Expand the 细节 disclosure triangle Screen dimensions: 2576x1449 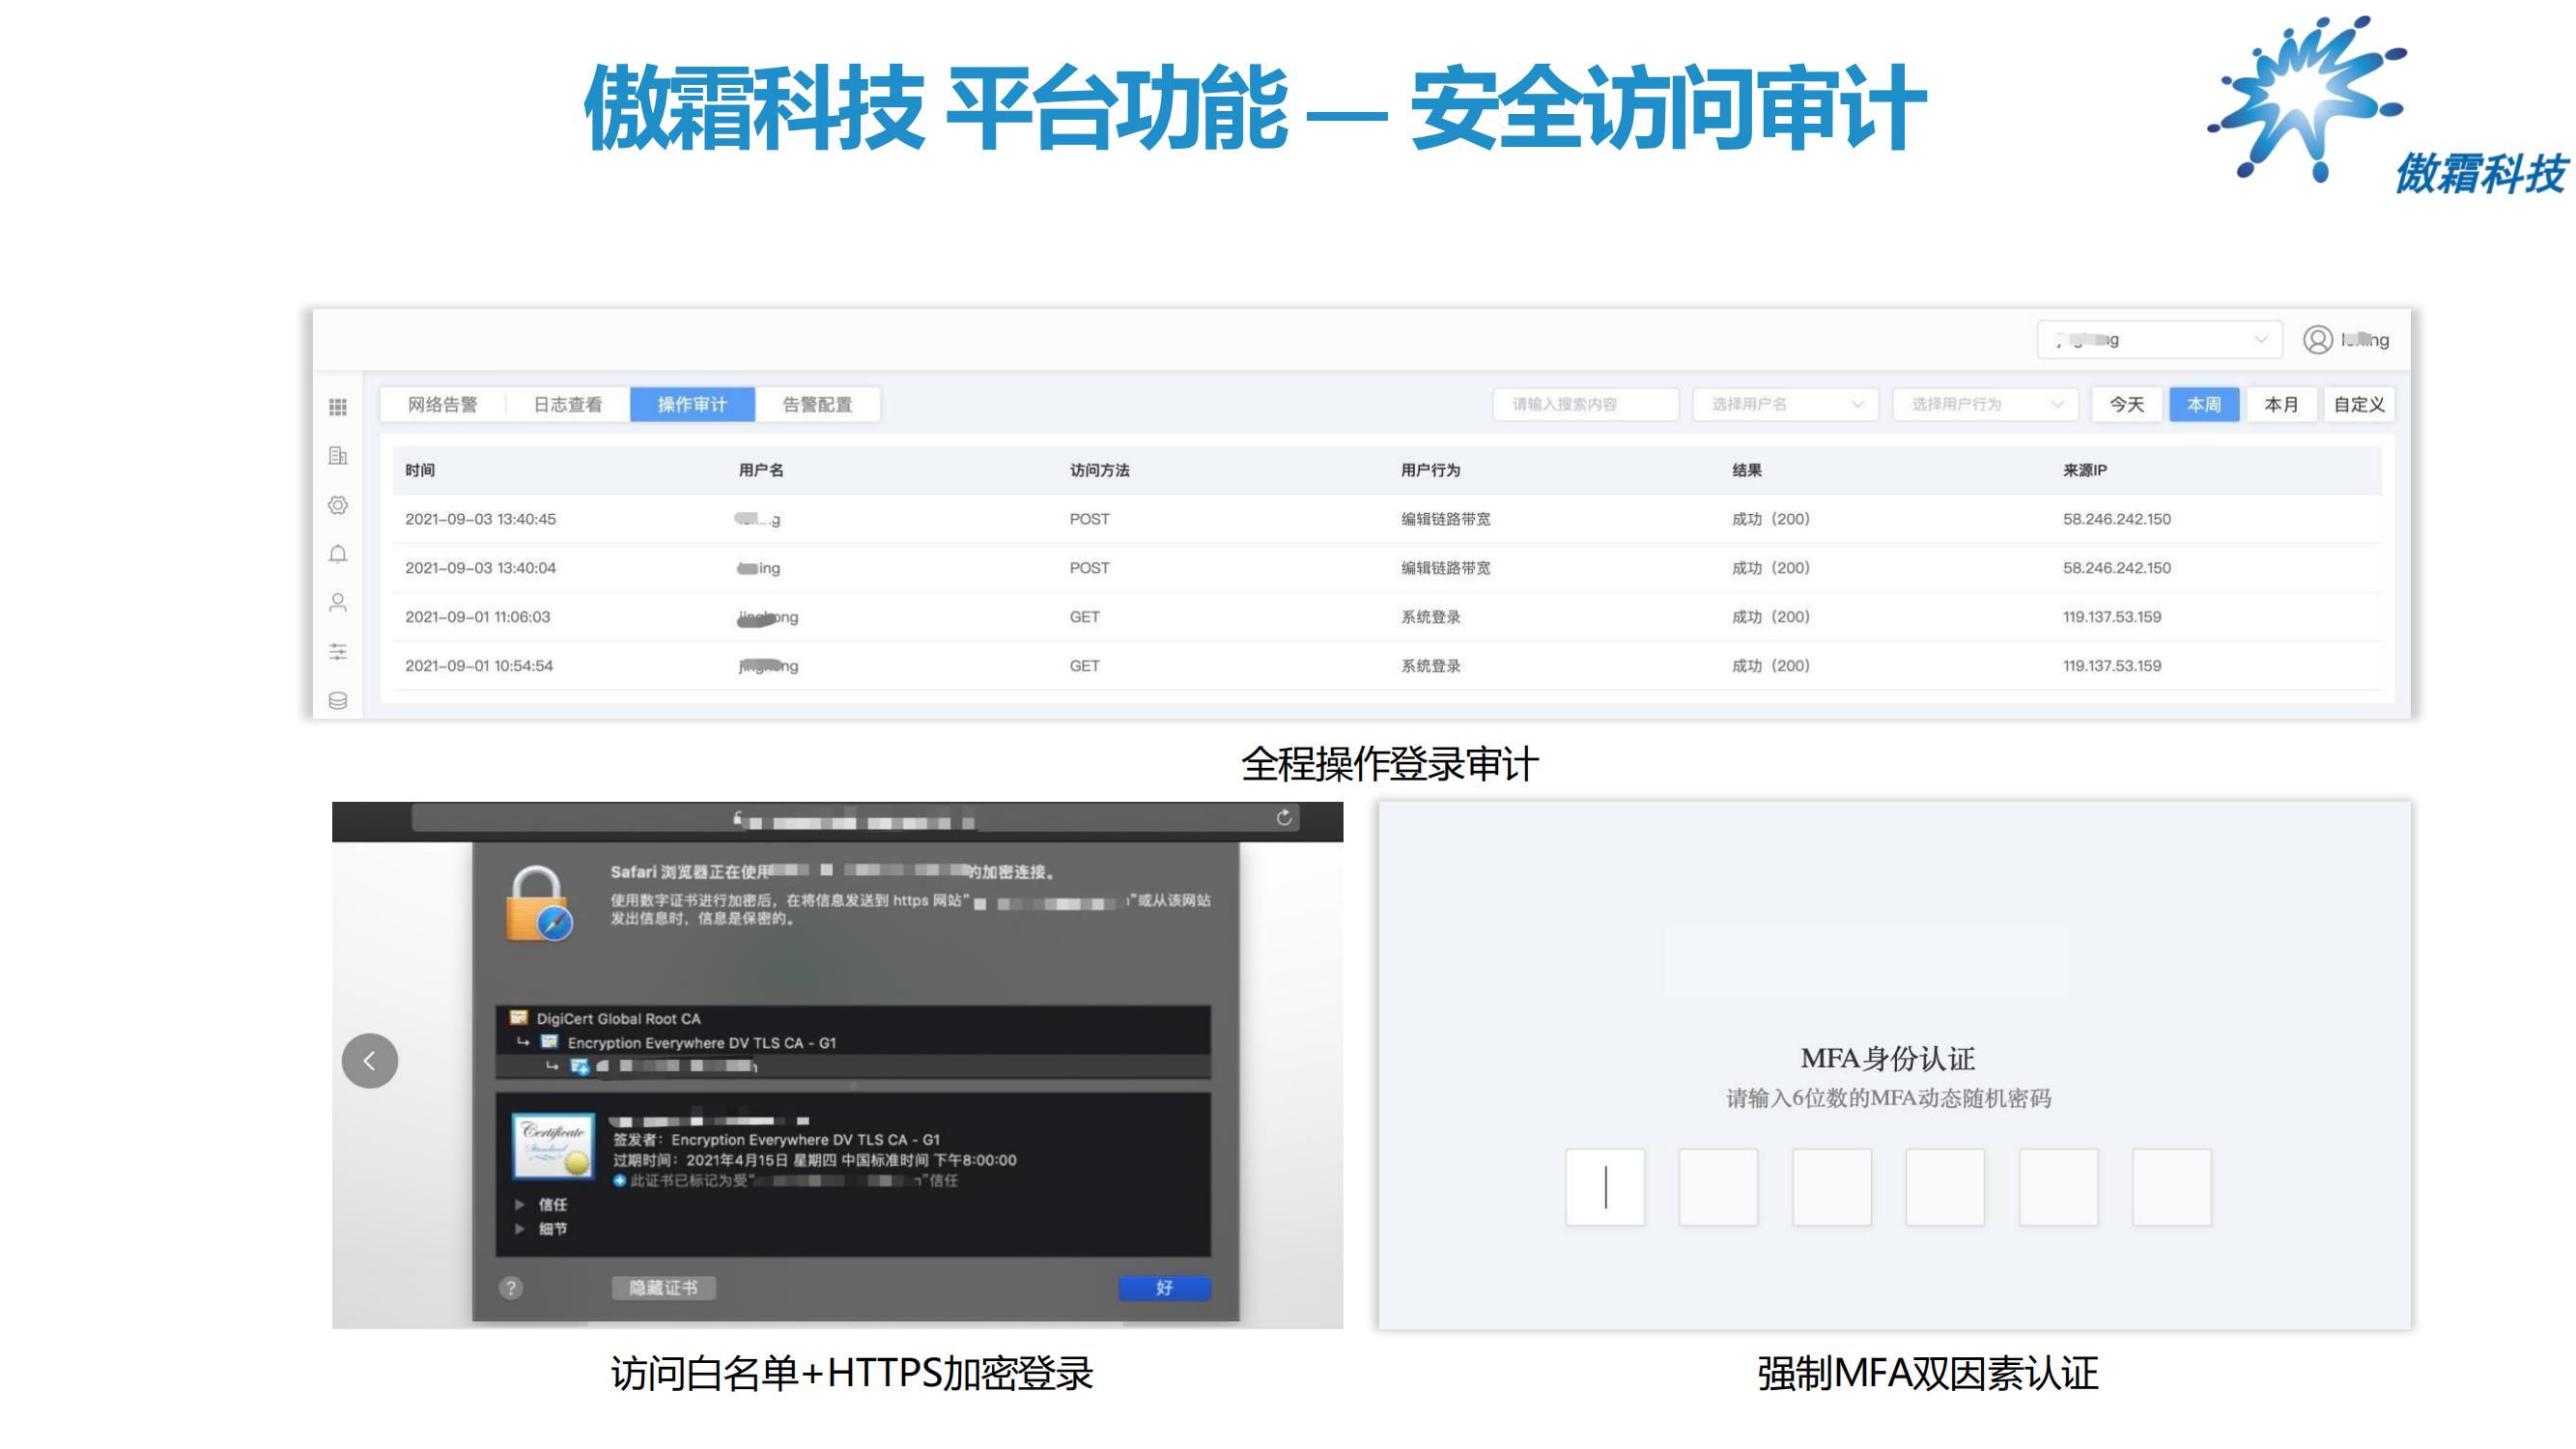pyautogui.click(x=520, y=1228)
